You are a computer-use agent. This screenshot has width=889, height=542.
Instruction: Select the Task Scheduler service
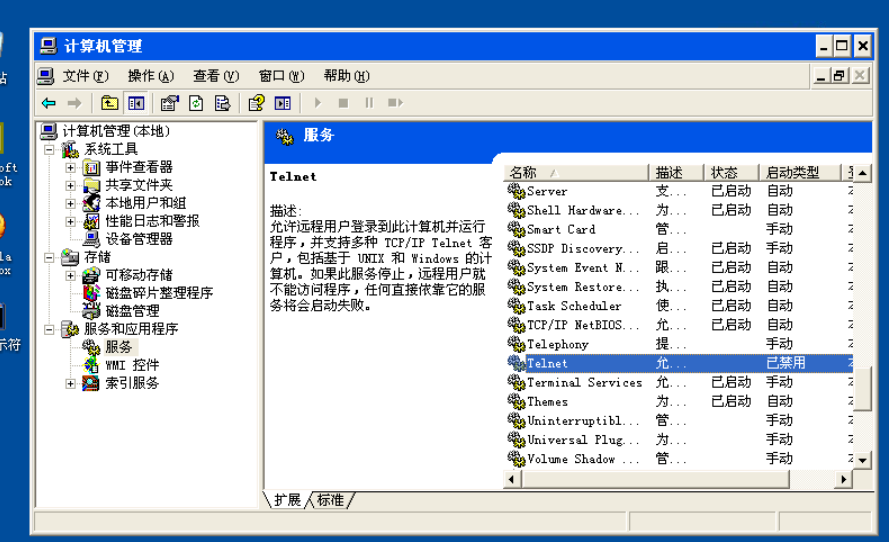679,306
